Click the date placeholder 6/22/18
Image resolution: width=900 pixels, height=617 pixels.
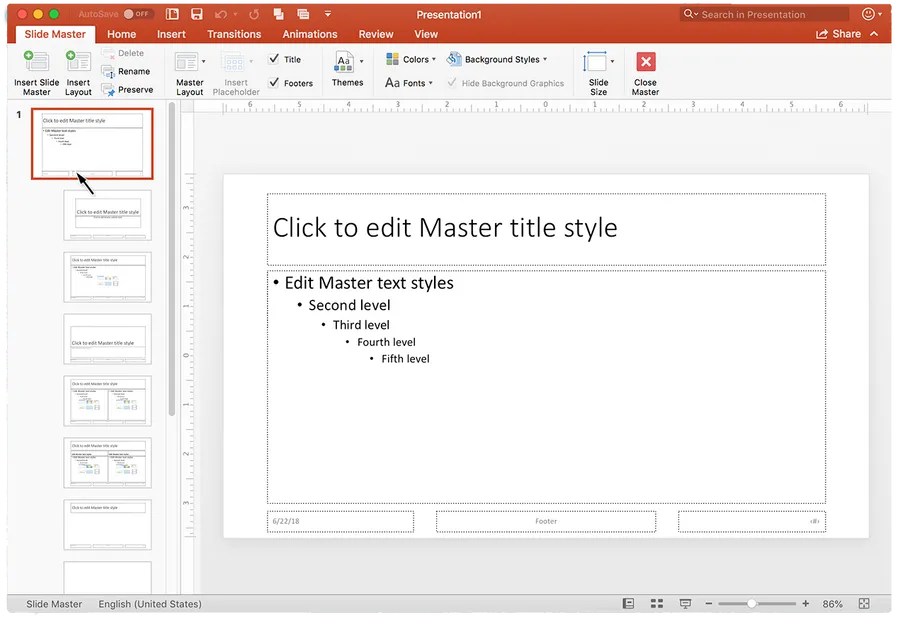[x=340, y=521]
